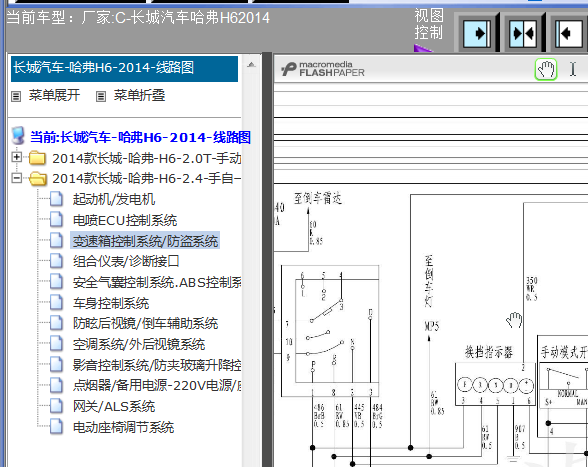Viewport: 588px width, 467px height.
Task: Click 菜单展开 to expand all menus
Action: [x=54, y=95]
